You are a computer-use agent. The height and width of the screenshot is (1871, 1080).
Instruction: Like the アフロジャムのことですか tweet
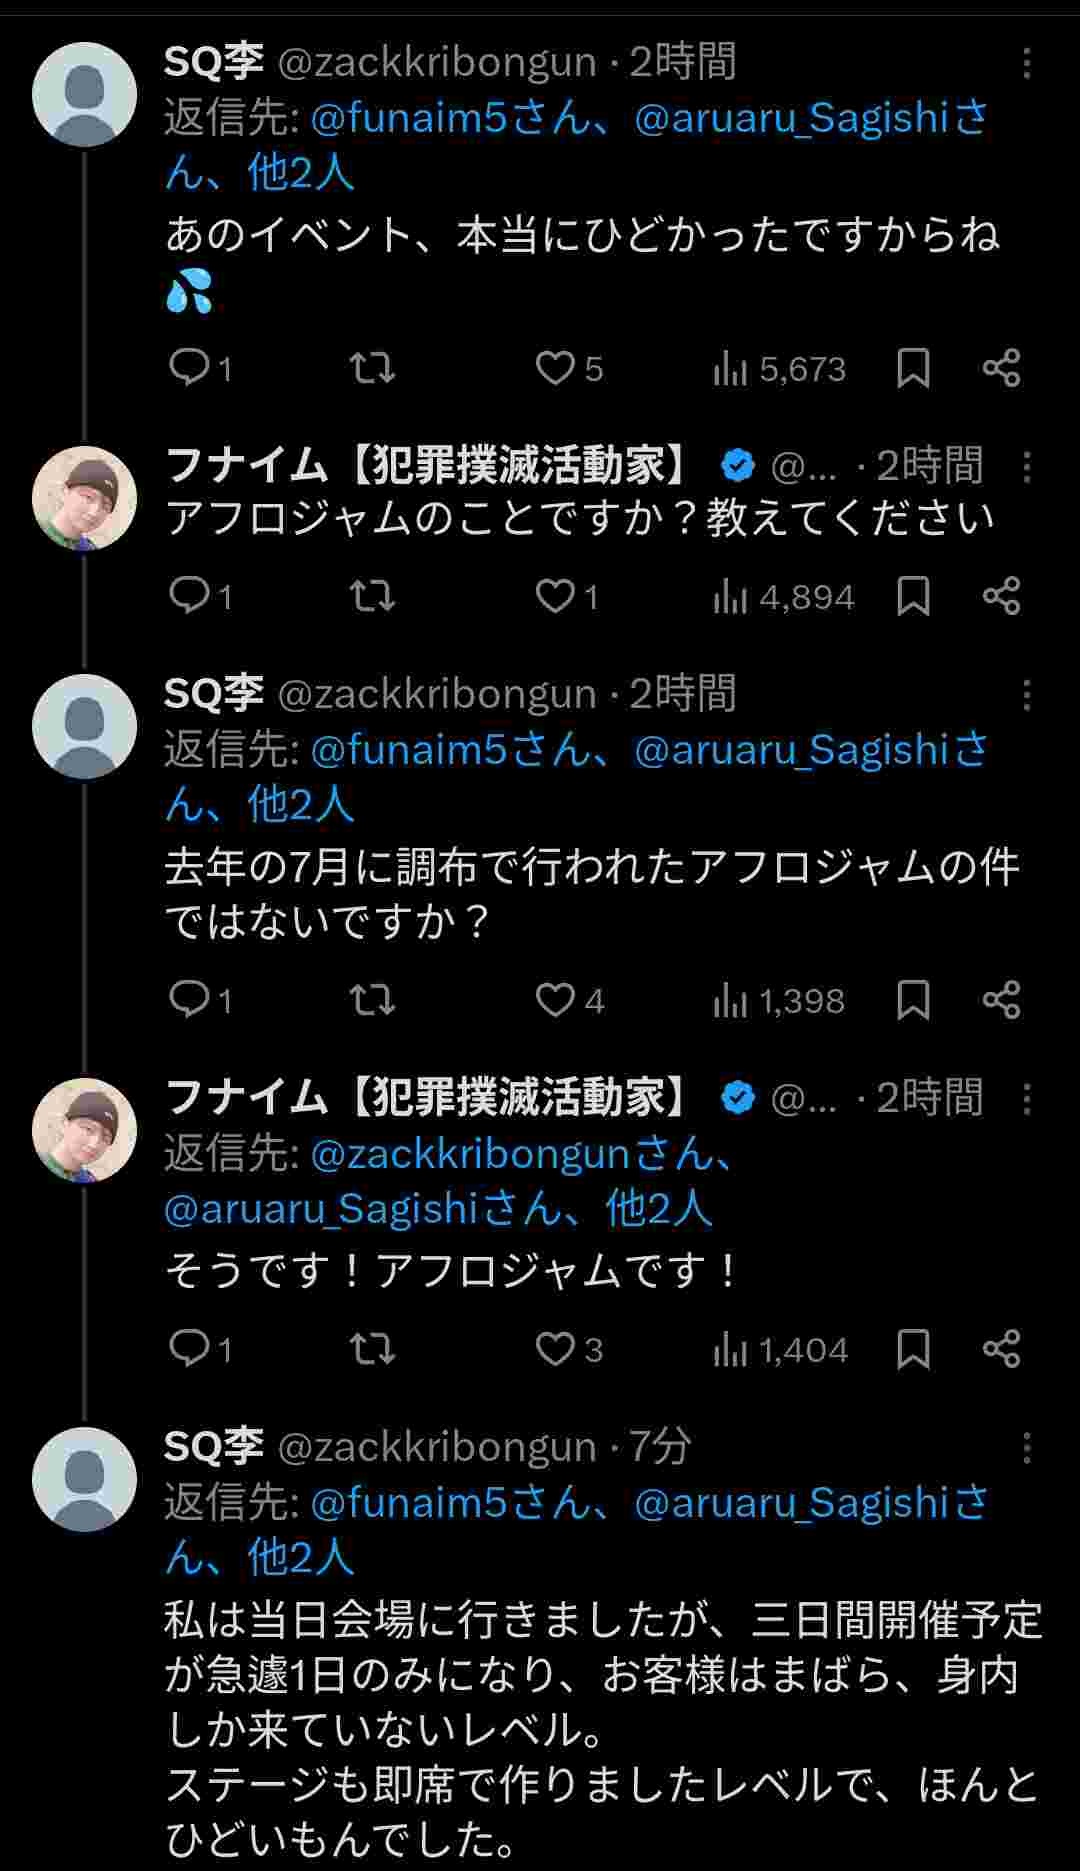tap(555, 596)
